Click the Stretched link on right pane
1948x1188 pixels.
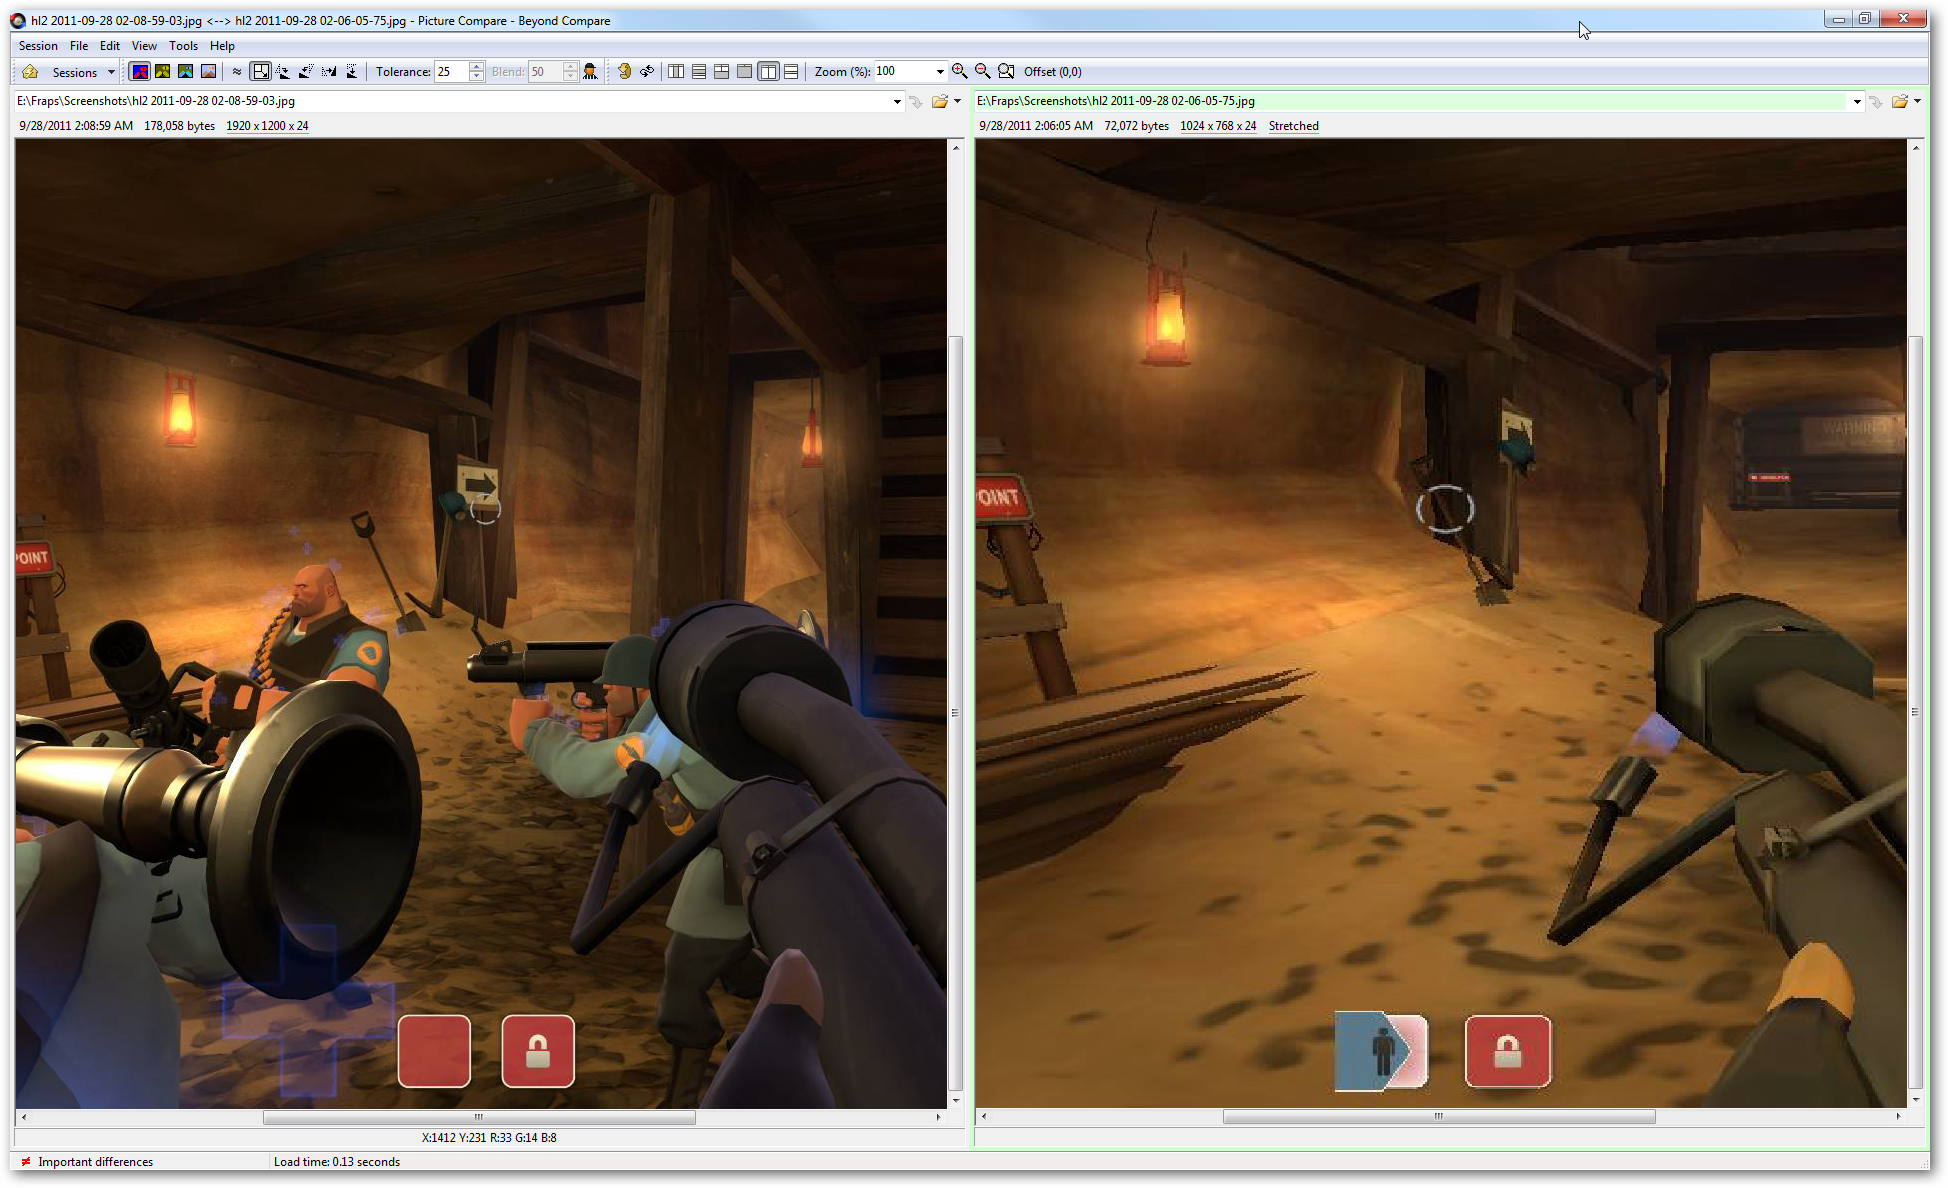[x=1293, y=126]
